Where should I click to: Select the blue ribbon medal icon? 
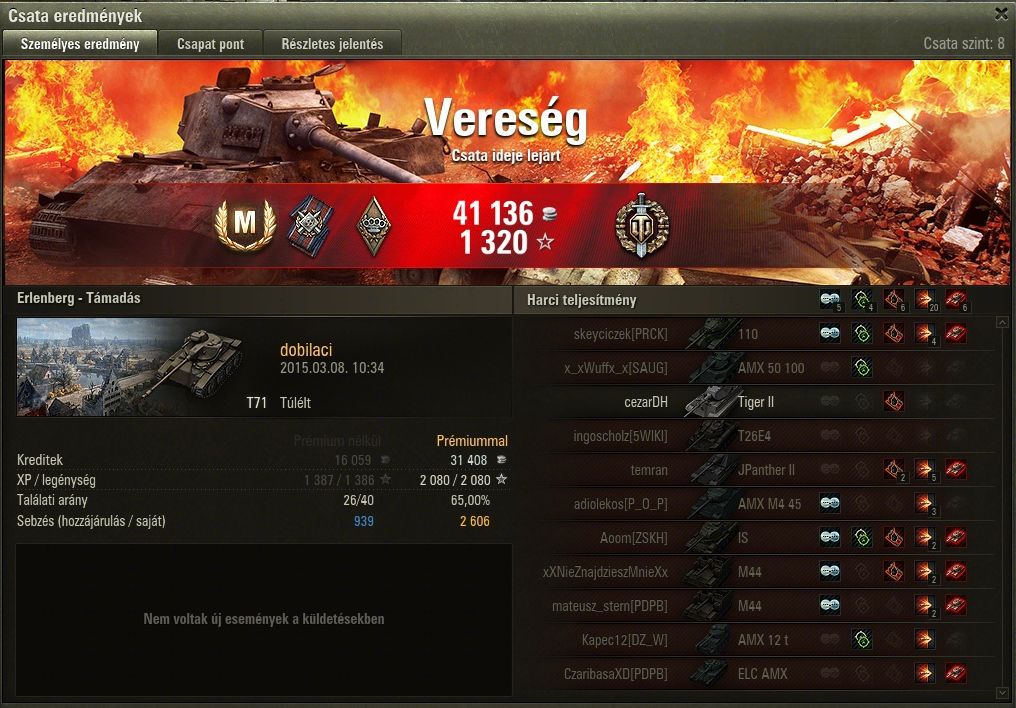tap(311, 225)
